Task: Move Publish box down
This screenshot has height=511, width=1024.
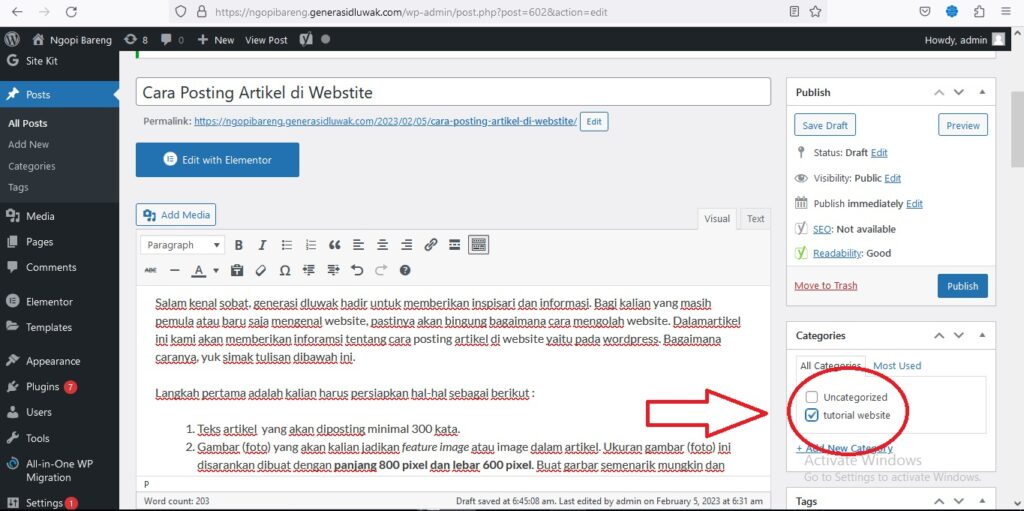Action: pos(959,93)
